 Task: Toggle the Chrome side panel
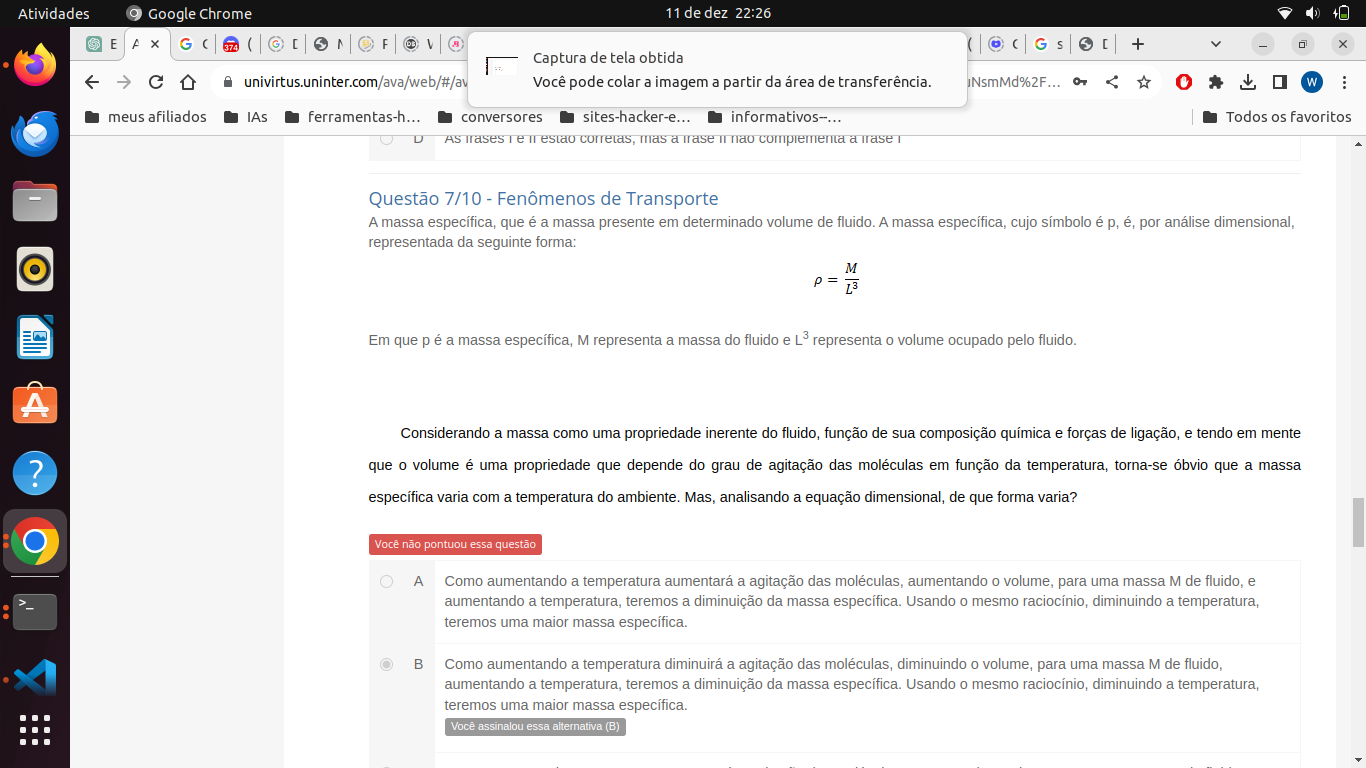pyautogui.click(x=1280, y=82)
